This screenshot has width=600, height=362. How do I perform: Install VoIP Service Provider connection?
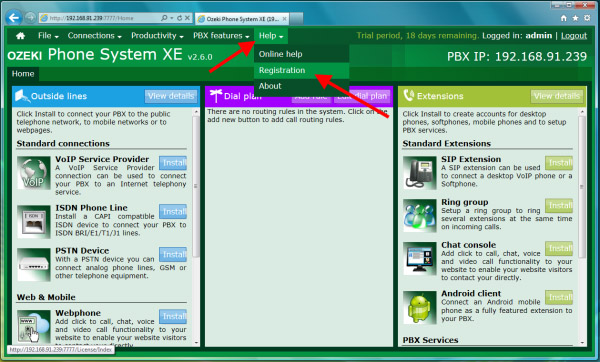tap(173, 163)
